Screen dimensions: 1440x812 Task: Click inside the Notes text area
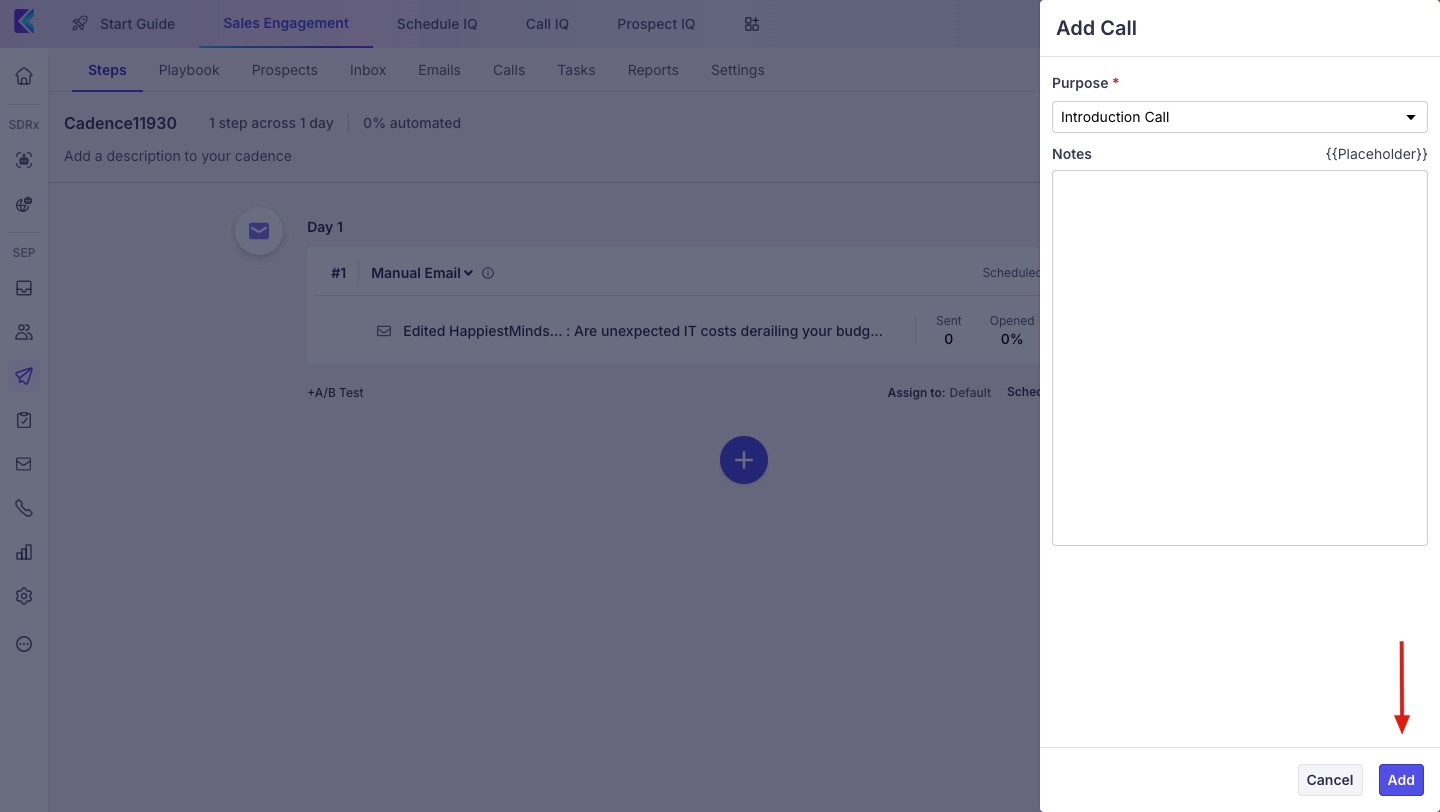point(1240,358)
